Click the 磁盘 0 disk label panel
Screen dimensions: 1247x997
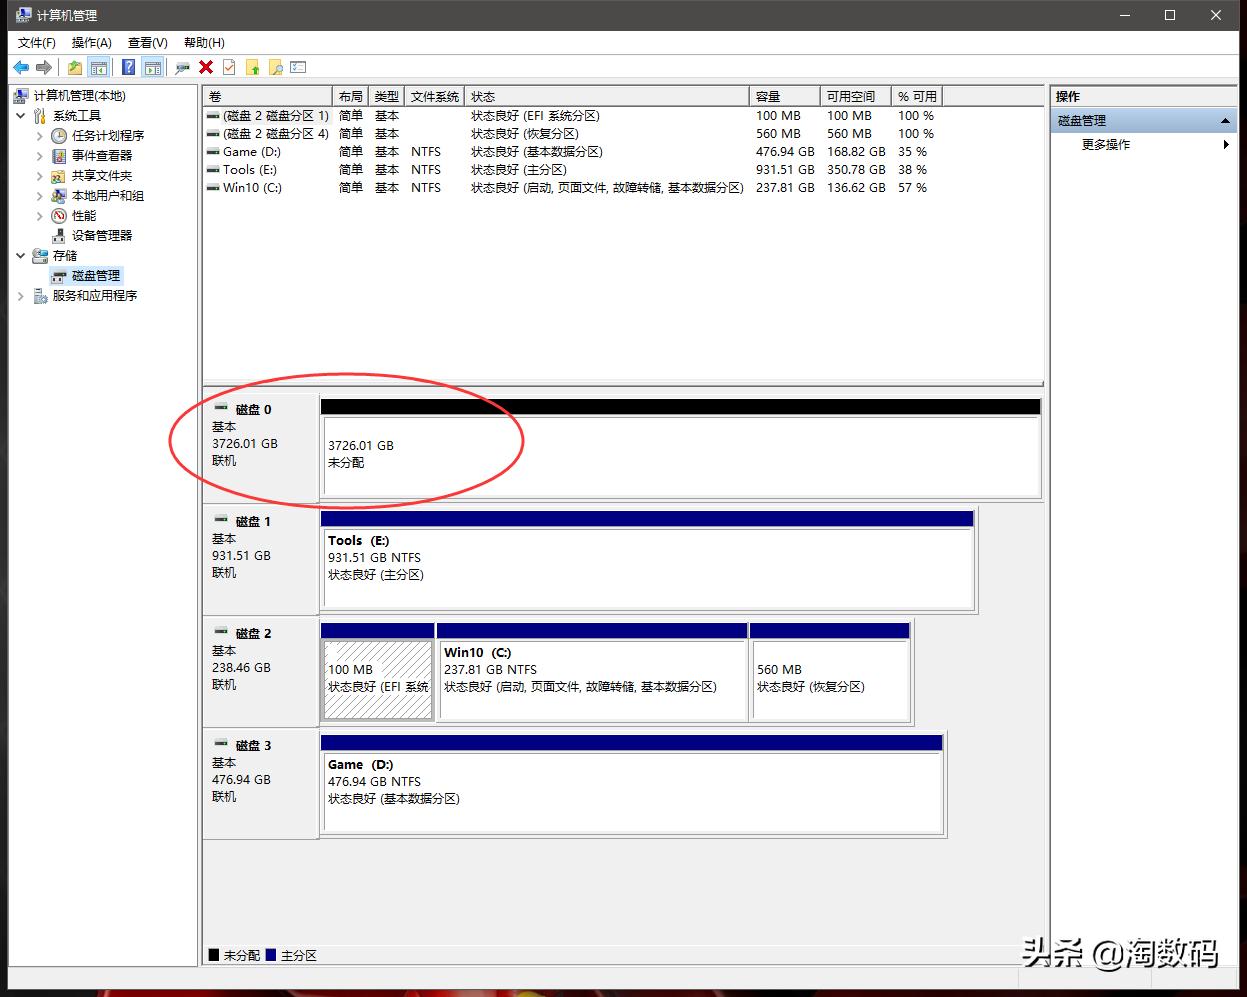pos(261,447)
